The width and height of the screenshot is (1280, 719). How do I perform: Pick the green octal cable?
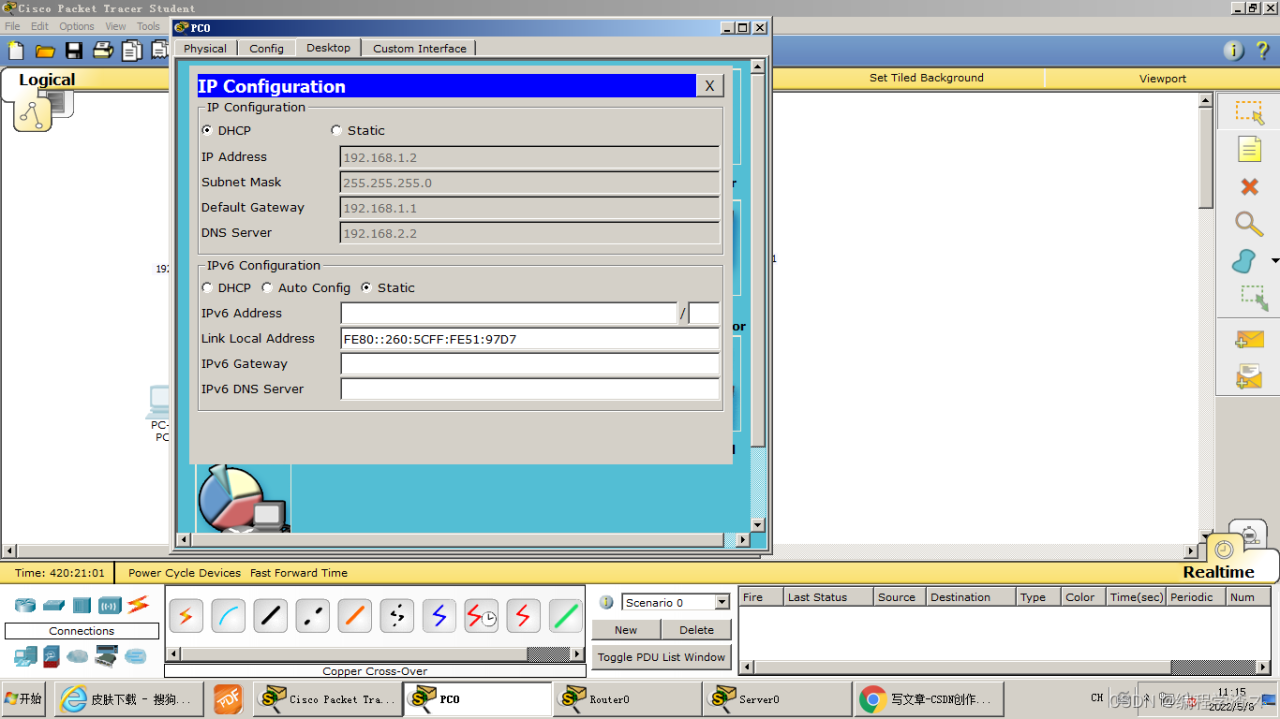(x=565, y=616)
